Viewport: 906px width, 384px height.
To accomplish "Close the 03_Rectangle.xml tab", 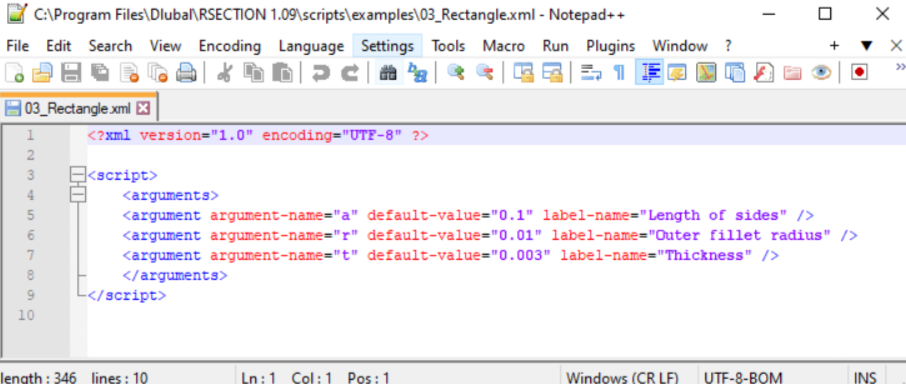I will (x=143, y=108).
